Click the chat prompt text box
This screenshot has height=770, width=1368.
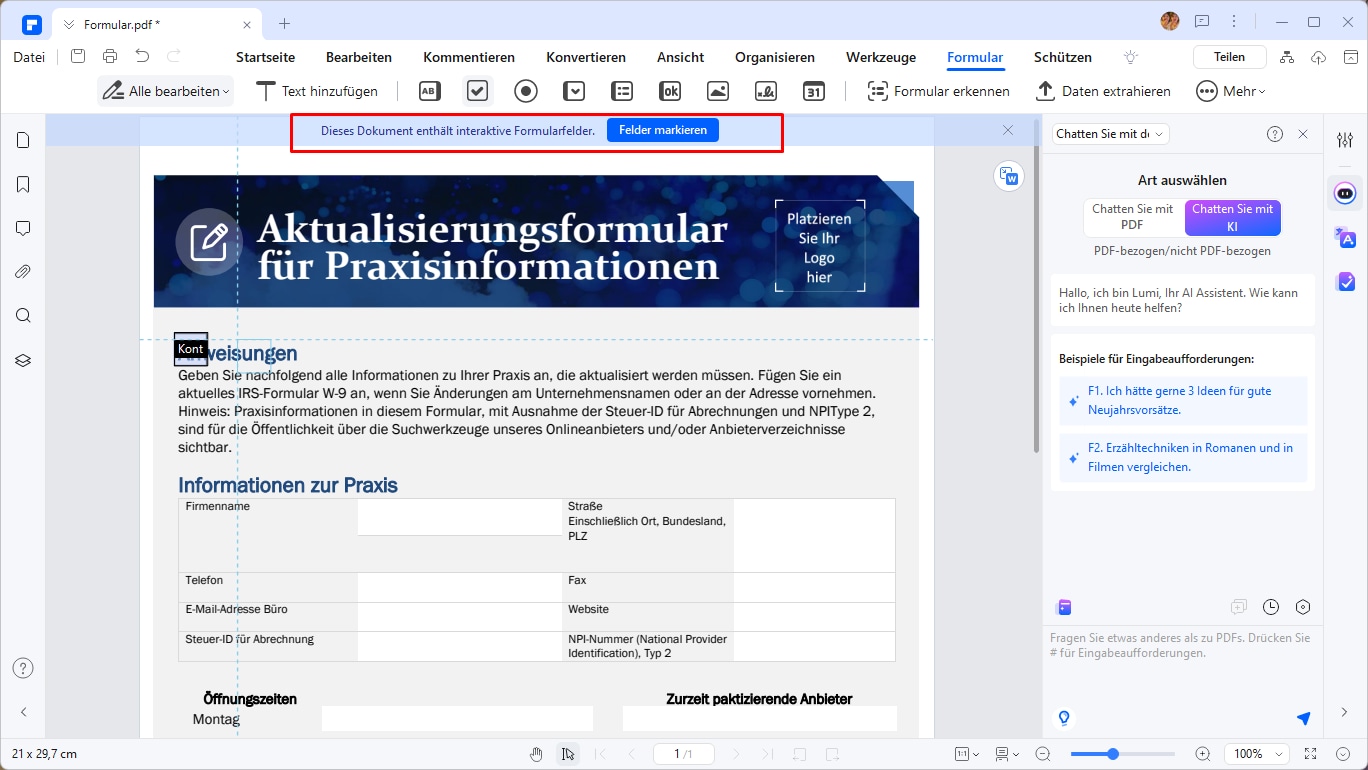point(1182,662)
